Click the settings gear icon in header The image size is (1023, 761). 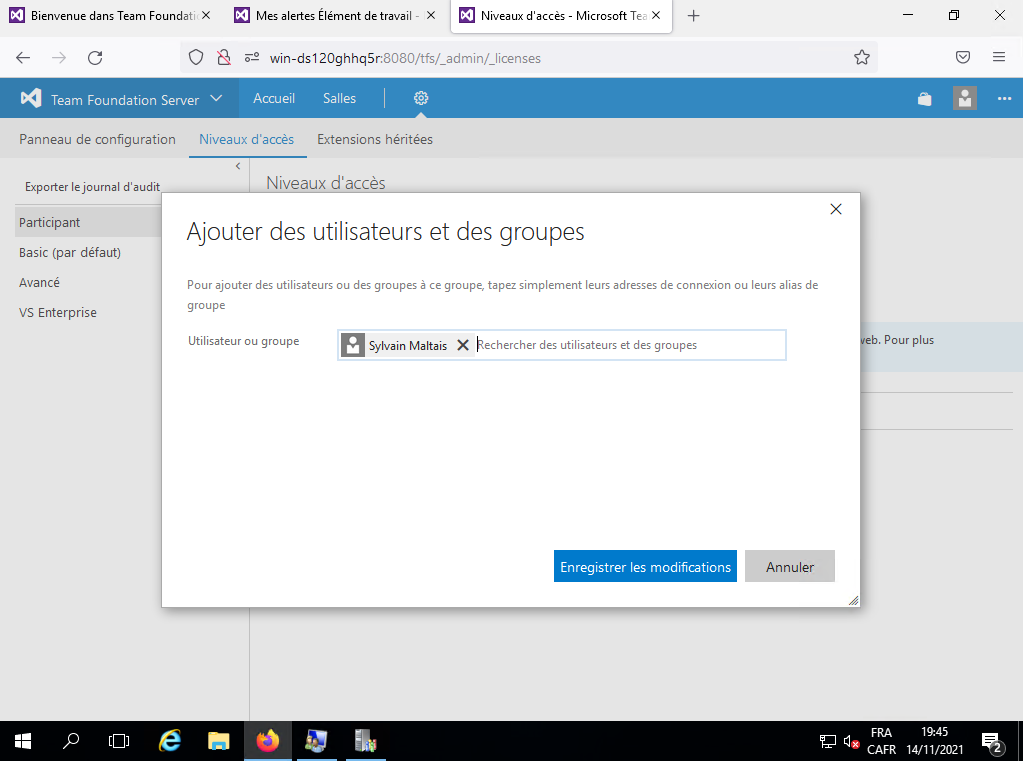coord(421,98)
